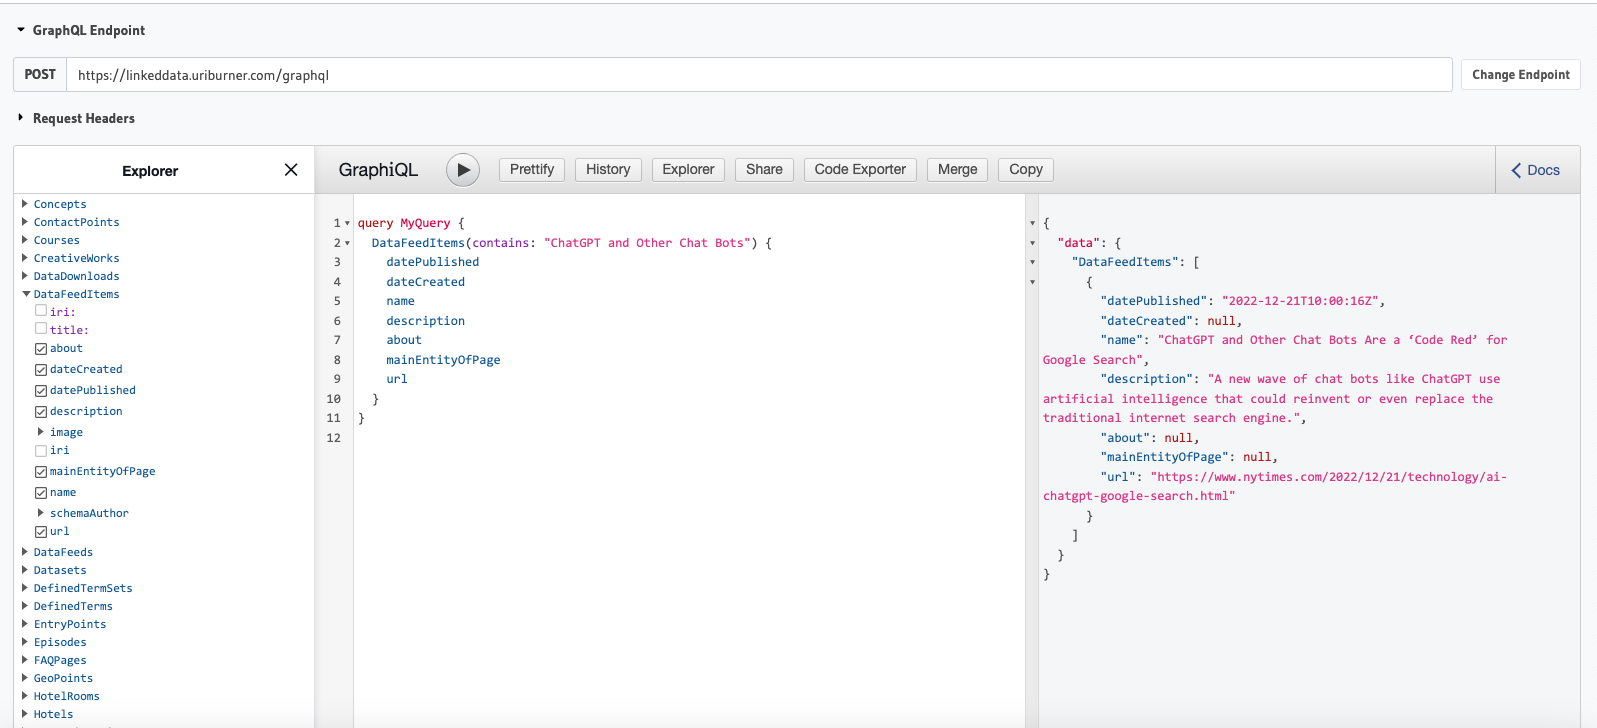1597x728 pixels.
Task: Fold the "data" object in results
Action: (x=1032, y=243)
